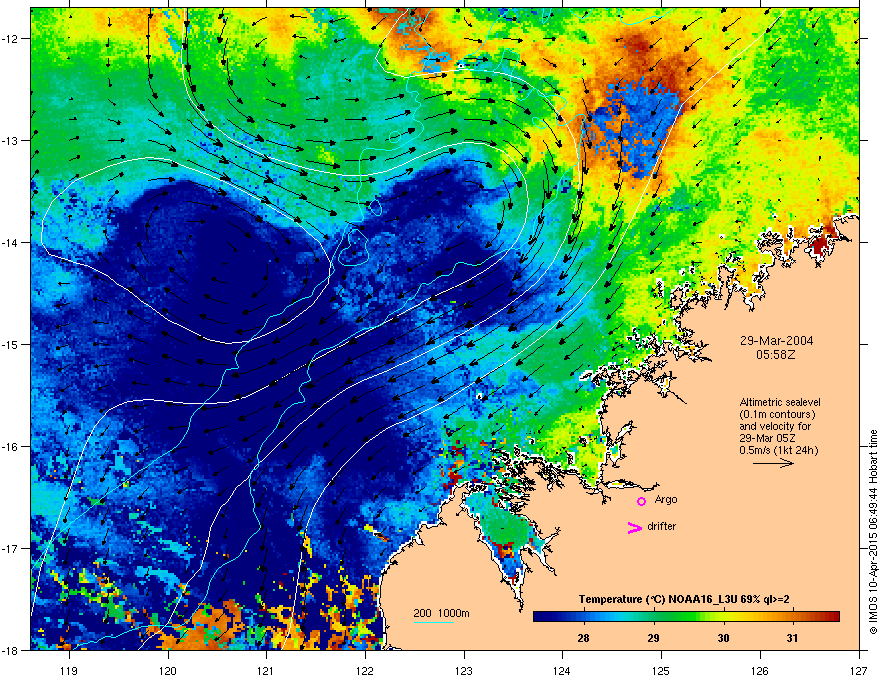Click the latitude axis label -18

[x=10, y=650]
